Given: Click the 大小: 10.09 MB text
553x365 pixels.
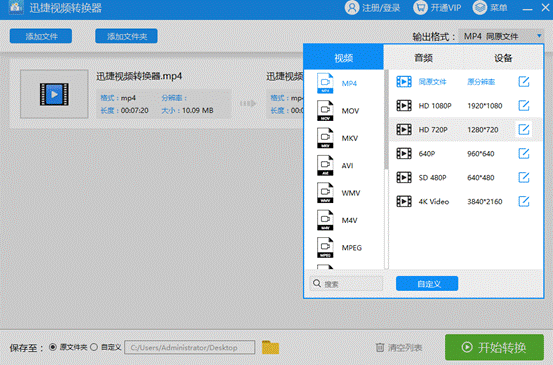Looking at the screenshot, I should [187, 110].
